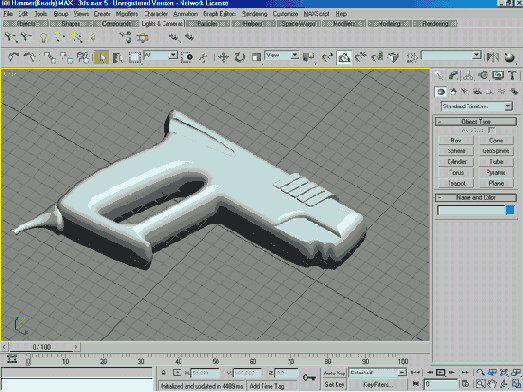Screen dimensions: 523x392
Task: Select the Select Object arrow tool
Action: [x=102, y=57]
